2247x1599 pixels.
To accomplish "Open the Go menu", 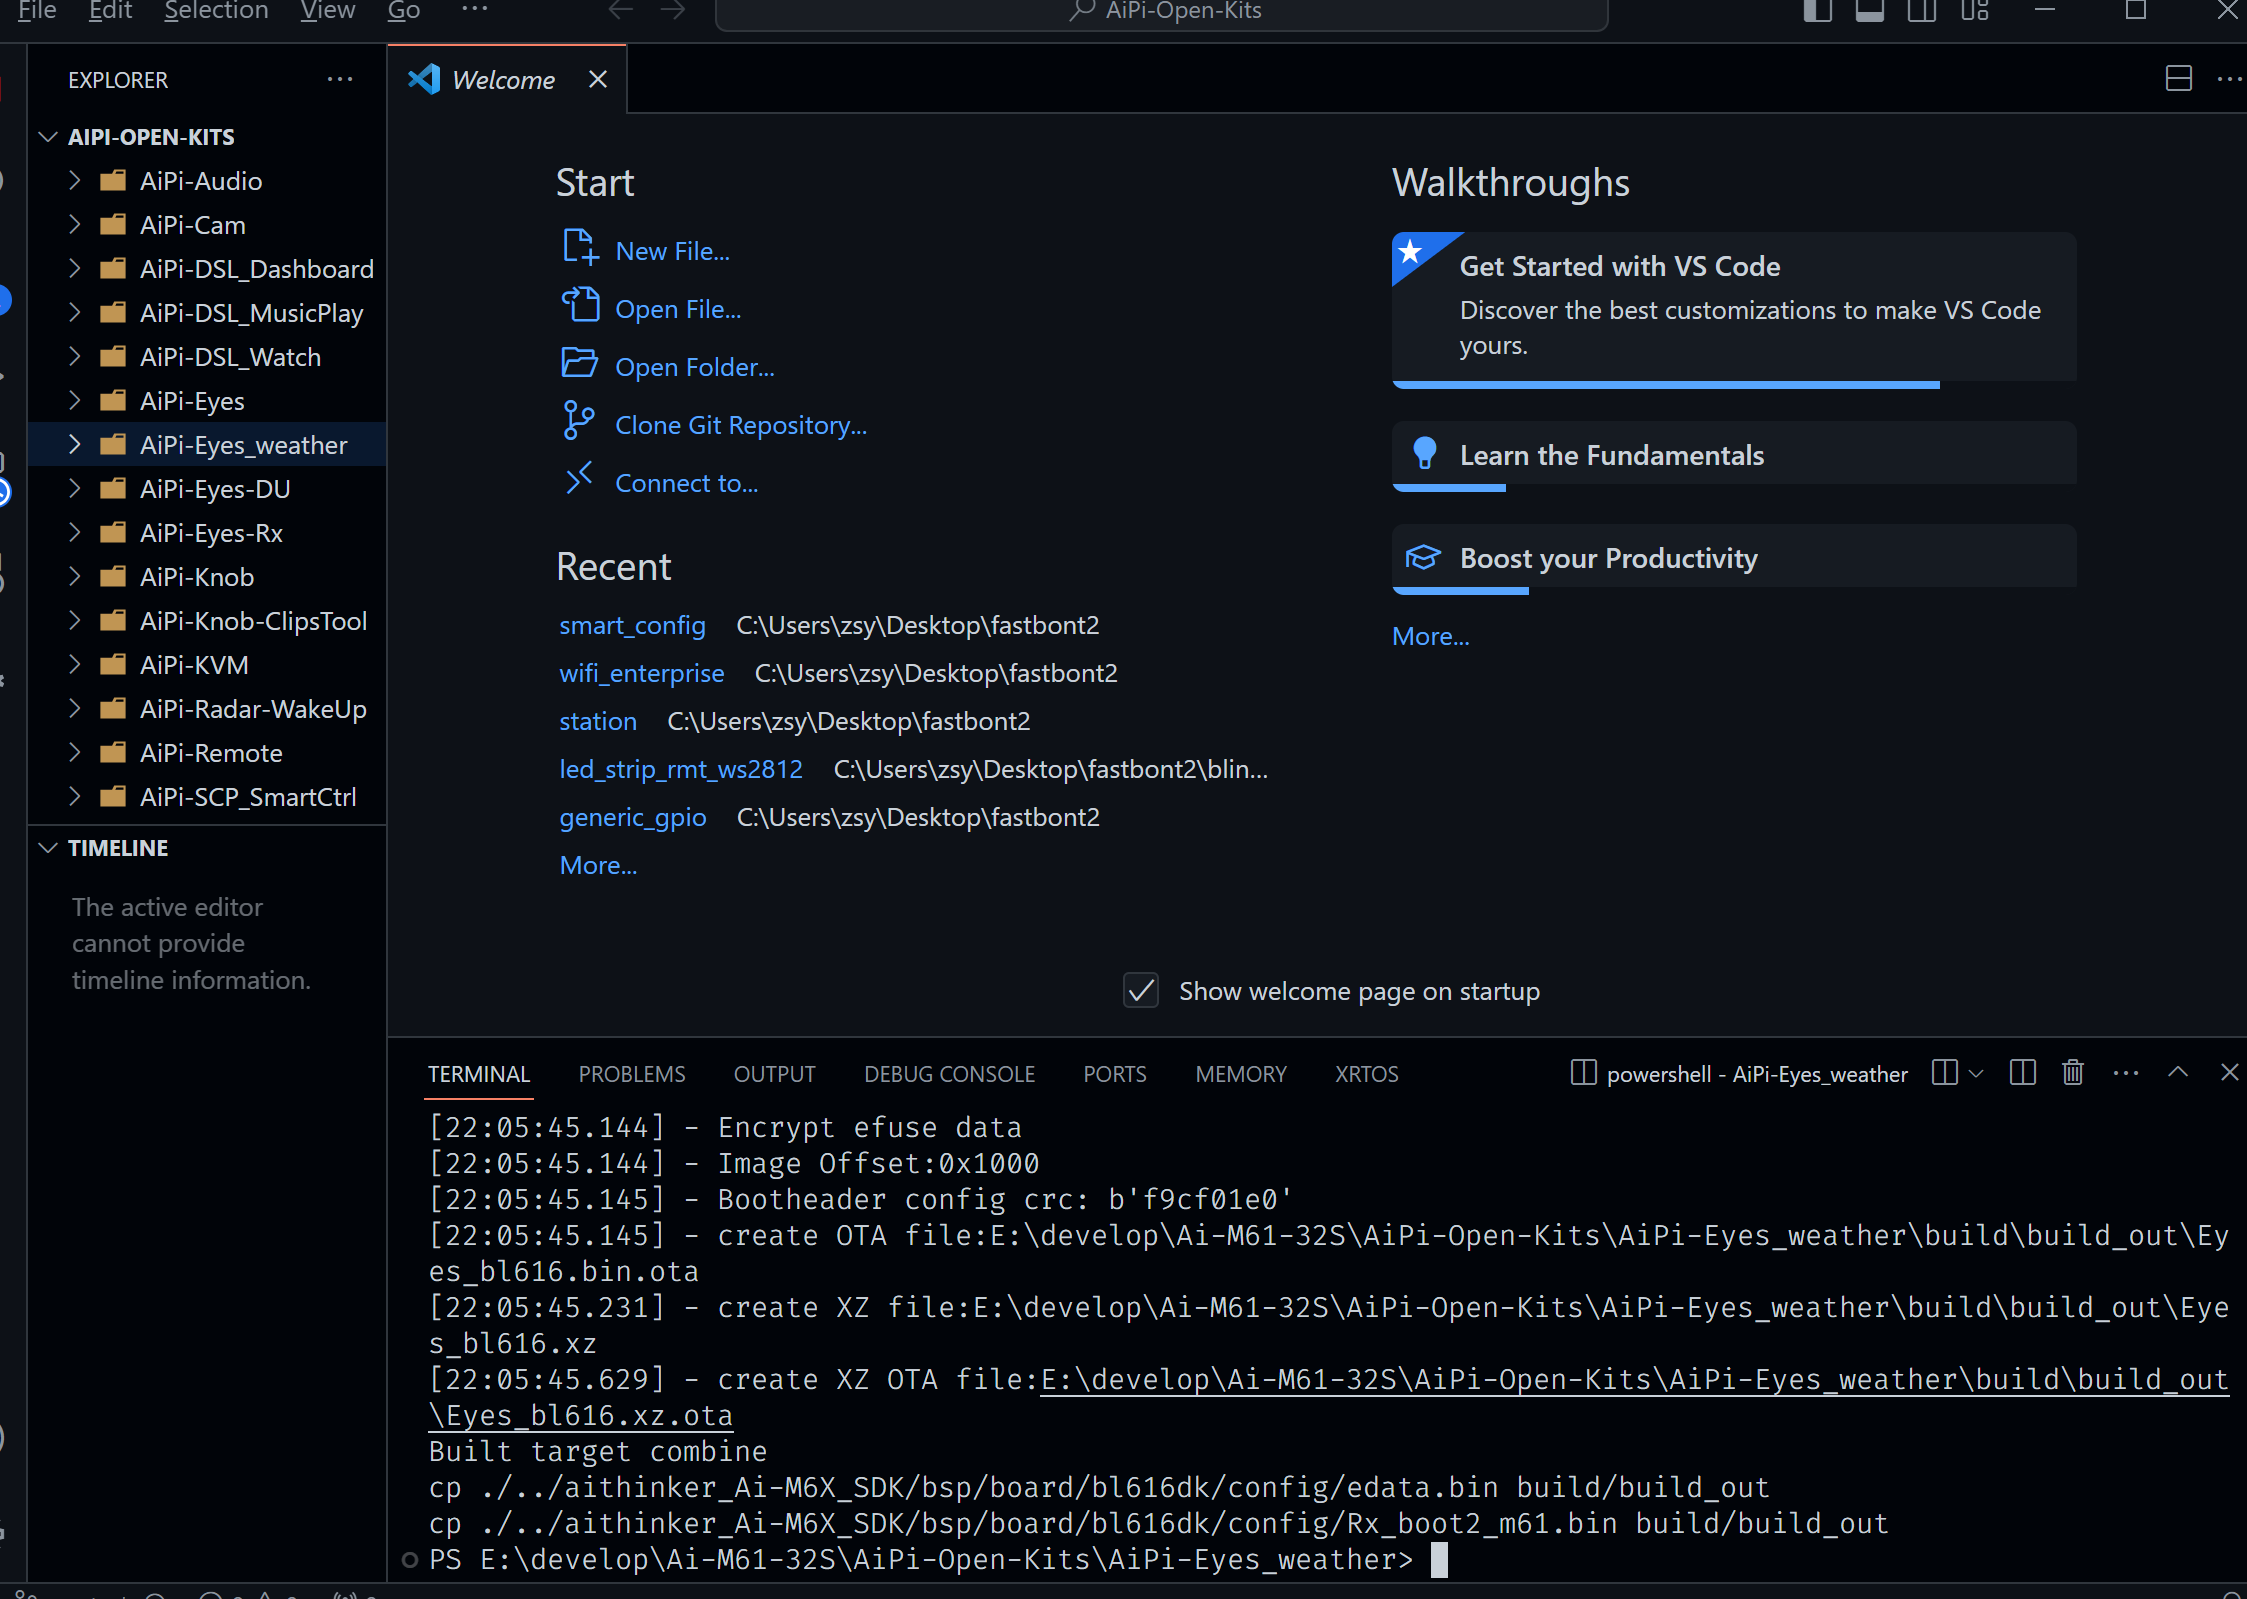I will [x=404, y=11].
